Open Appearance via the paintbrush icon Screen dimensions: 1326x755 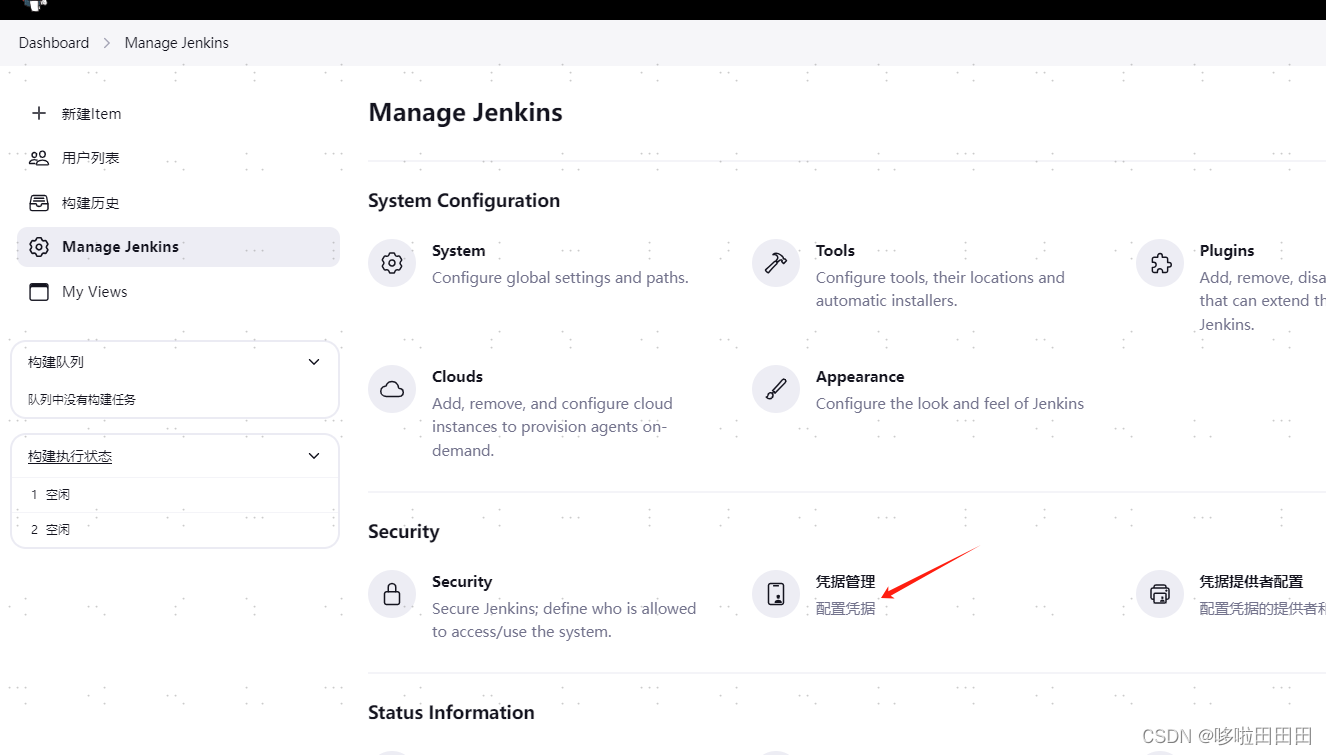[775, 389]
